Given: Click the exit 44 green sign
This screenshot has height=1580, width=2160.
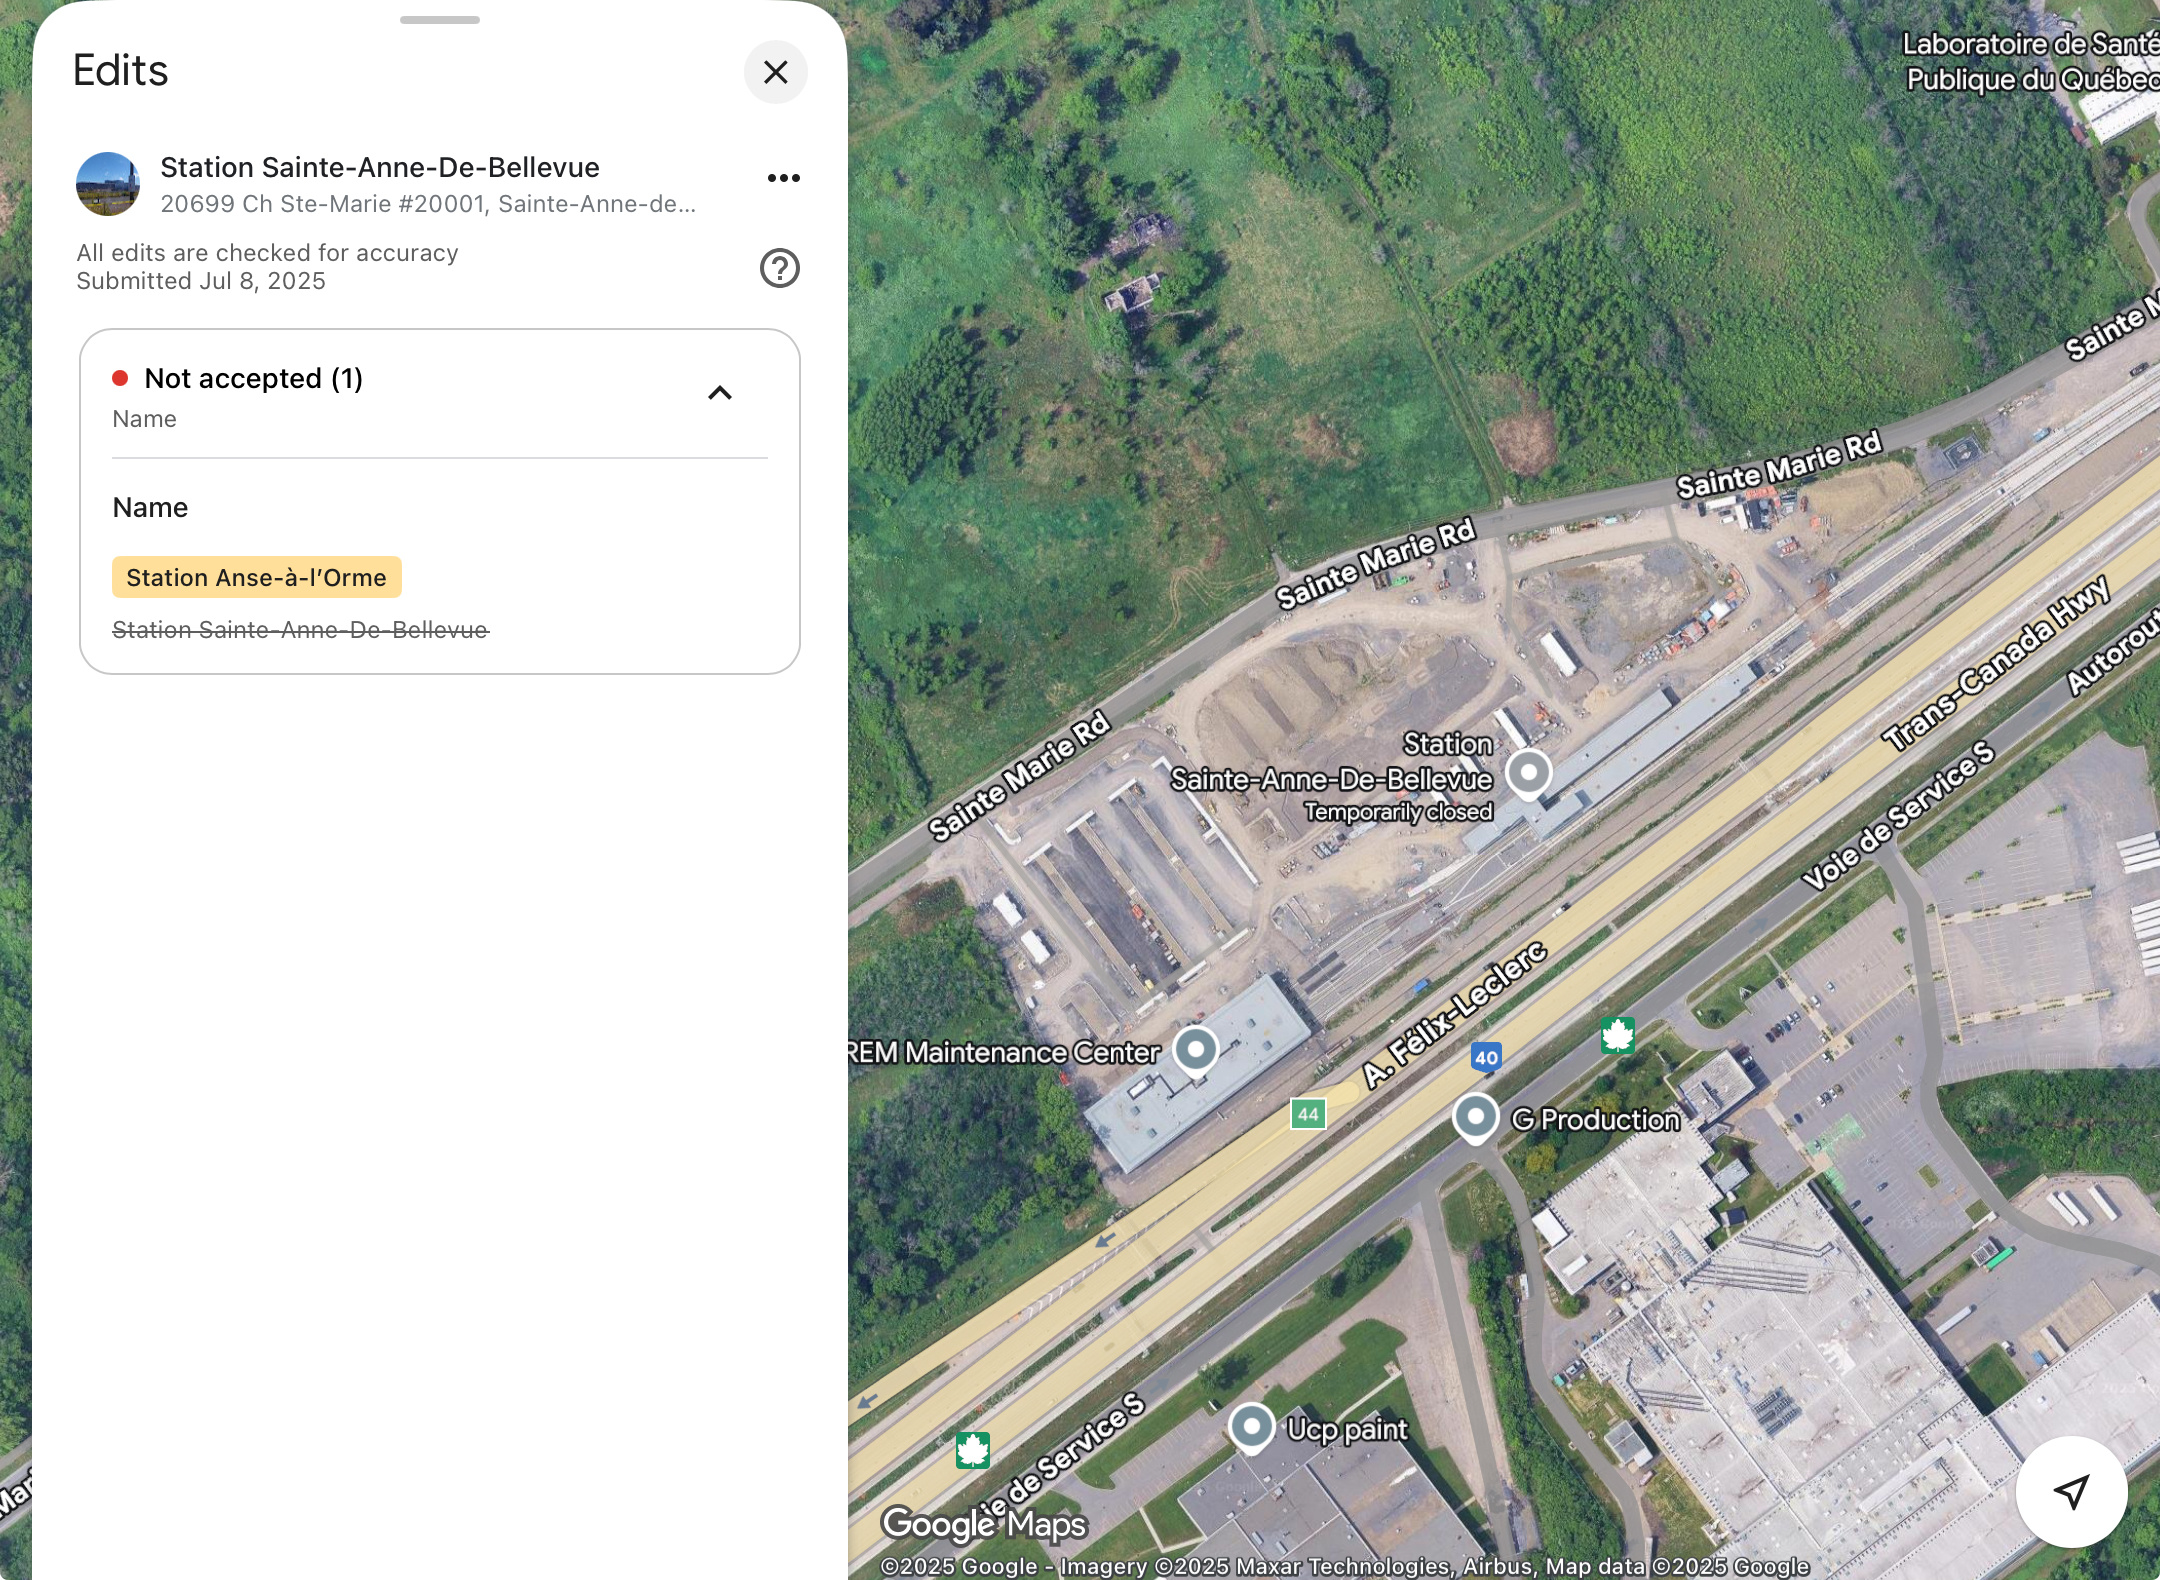Looking at the screenshot, I should click(1308, 1114).
